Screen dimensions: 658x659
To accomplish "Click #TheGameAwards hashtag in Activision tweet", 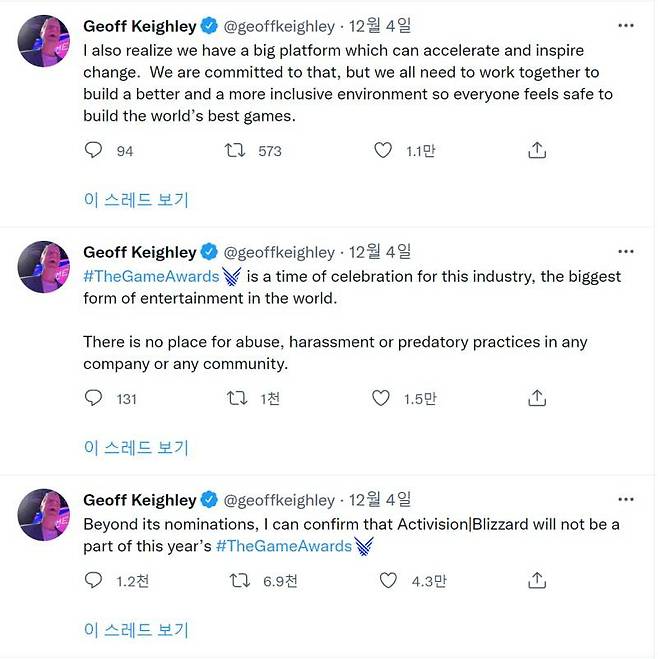I will [x=284, y=546].
